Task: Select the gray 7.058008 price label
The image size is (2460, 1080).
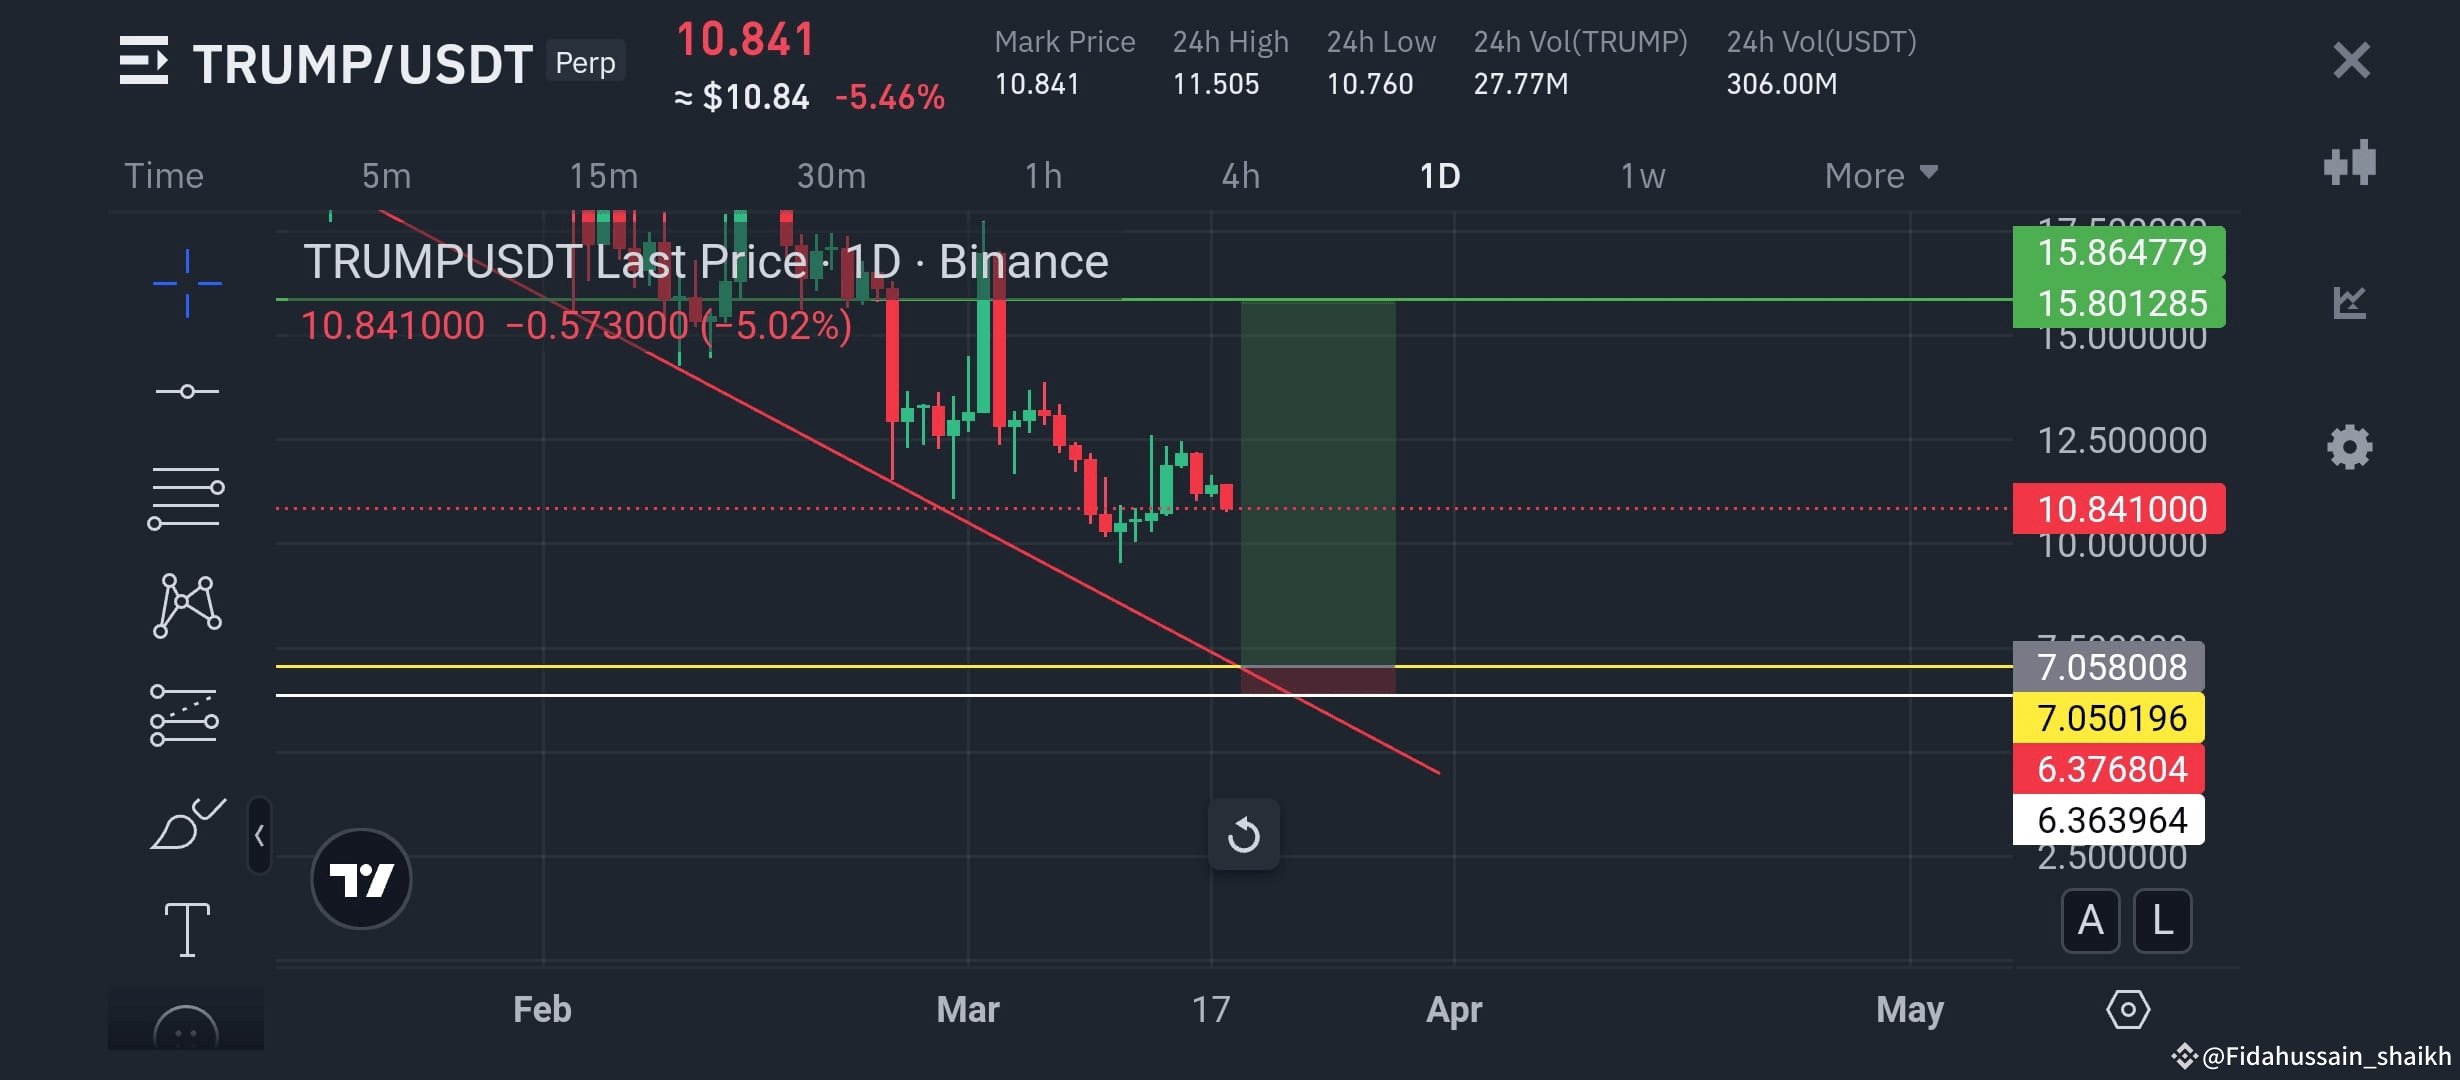Action: 2109,667
